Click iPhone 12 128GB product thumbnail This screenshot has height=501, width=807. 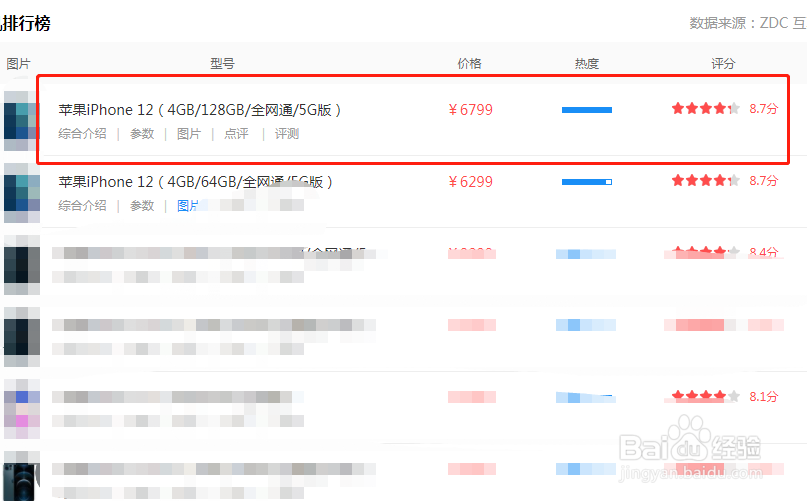[22, 121]
